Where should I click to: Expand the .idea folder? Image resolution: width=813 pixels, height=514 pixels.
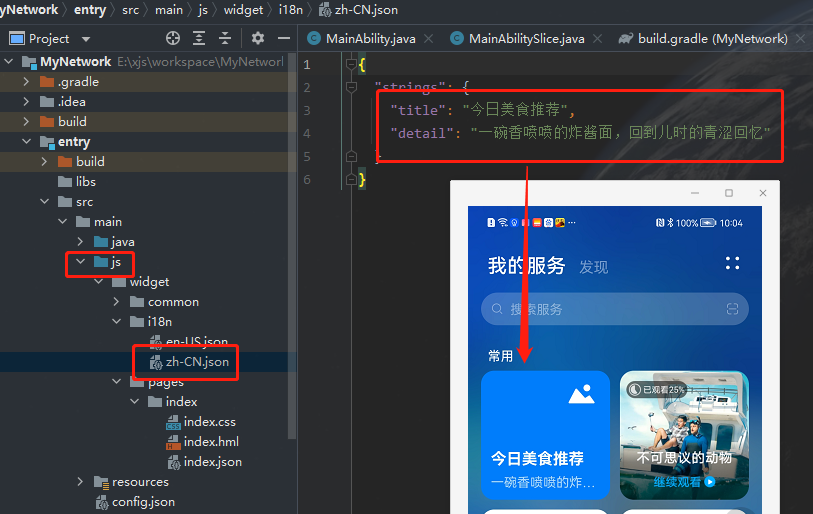click(26, 102)
